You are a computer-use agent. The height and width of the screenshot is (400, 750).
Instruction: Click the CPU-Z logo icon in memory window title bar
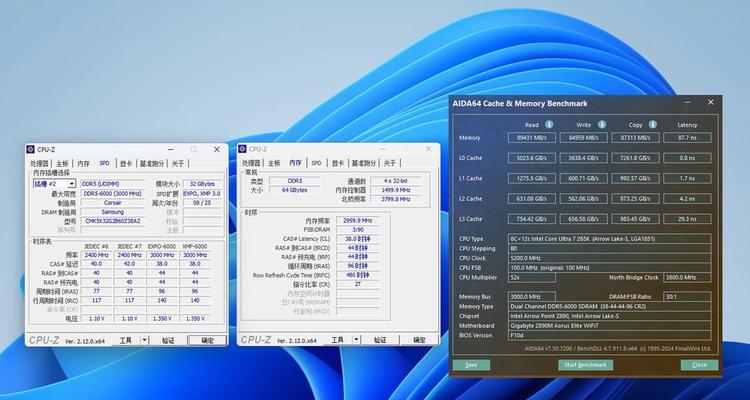(x=243, y=149)
